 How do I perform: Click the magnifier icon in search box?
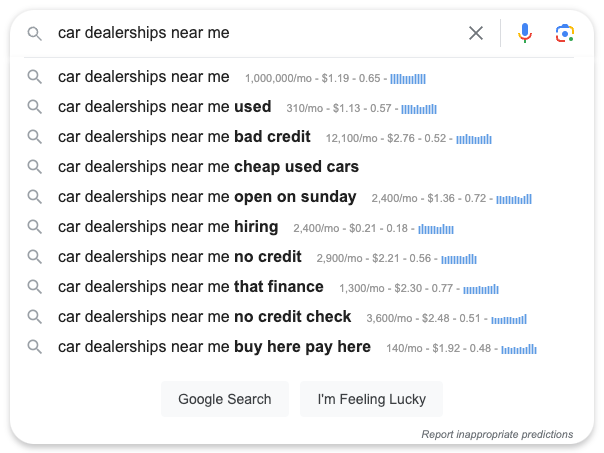tap(35, 33)
